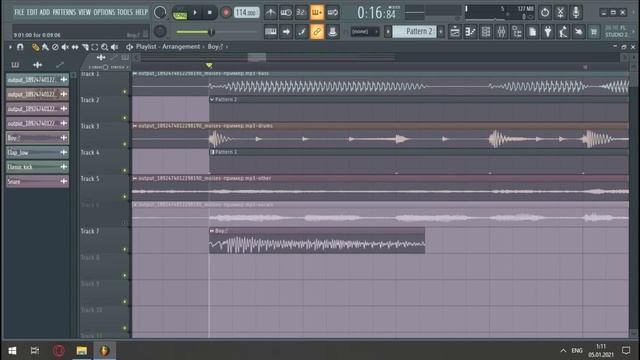
Task: Open the Pattern 2 pattern selector
Action: pyautogui.click(x=415, y=31)
